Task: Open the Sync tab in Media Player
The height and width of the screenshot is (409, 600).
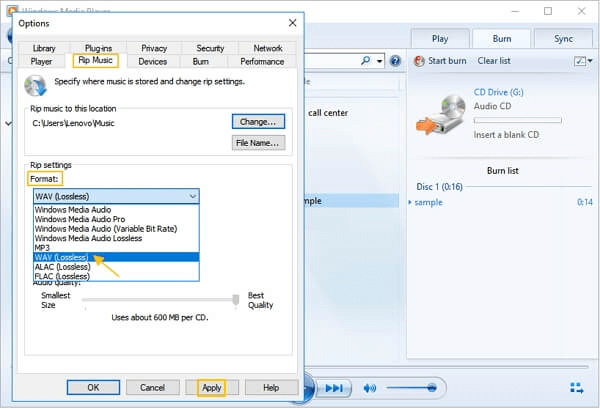Action: click(563, 39)
